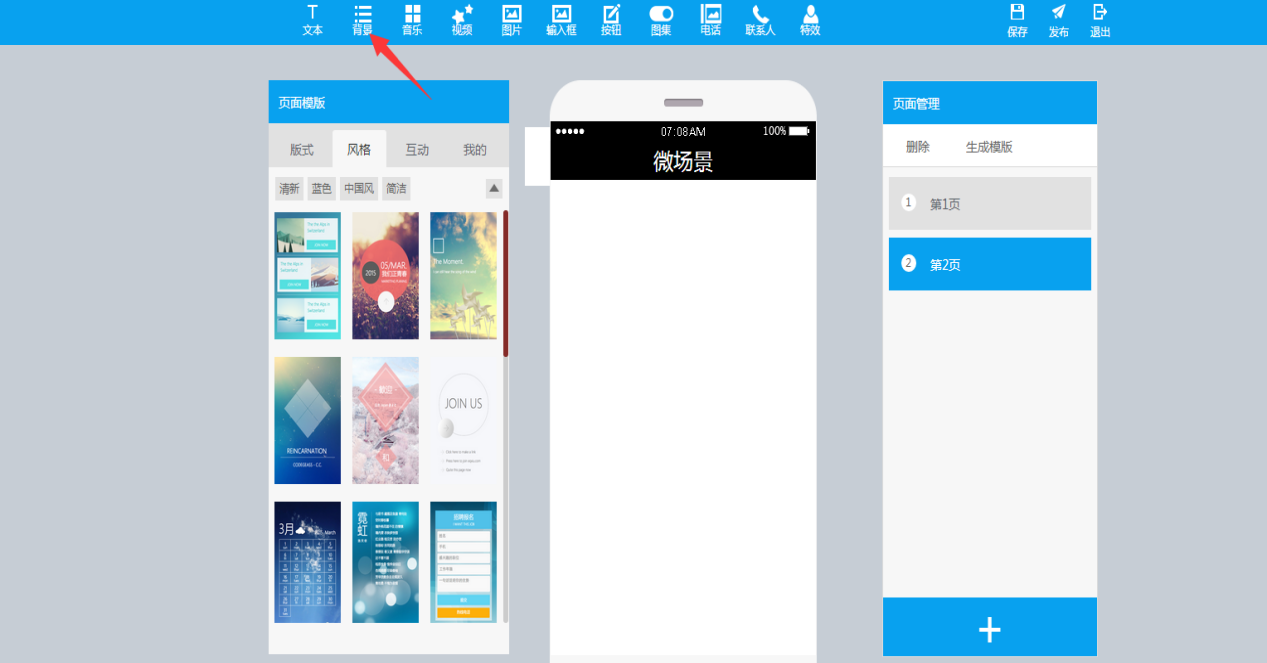Add a 视频 video element
Image resolution: width=1267 pixels, height=663 pixels.
point(462,20)
